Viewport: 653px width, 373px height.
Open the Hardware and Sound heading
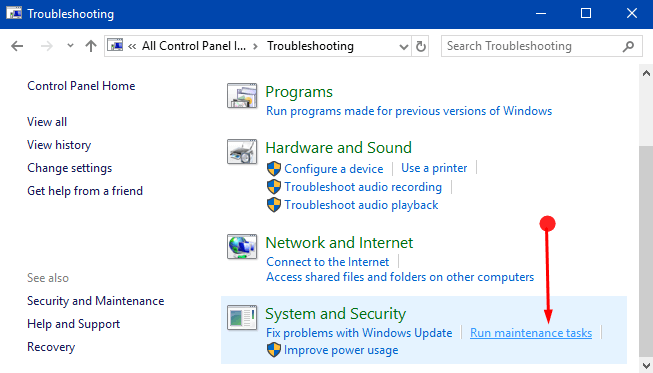point(339,148)
